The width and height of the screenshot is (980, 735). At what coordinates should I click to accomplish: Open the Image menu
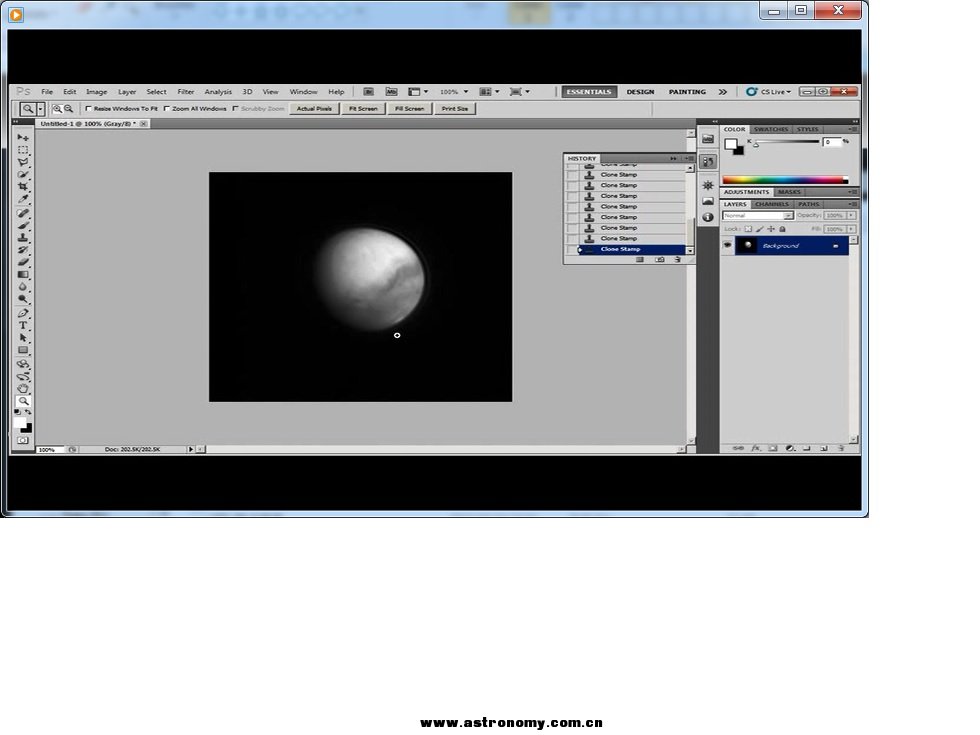click(96, 92)
